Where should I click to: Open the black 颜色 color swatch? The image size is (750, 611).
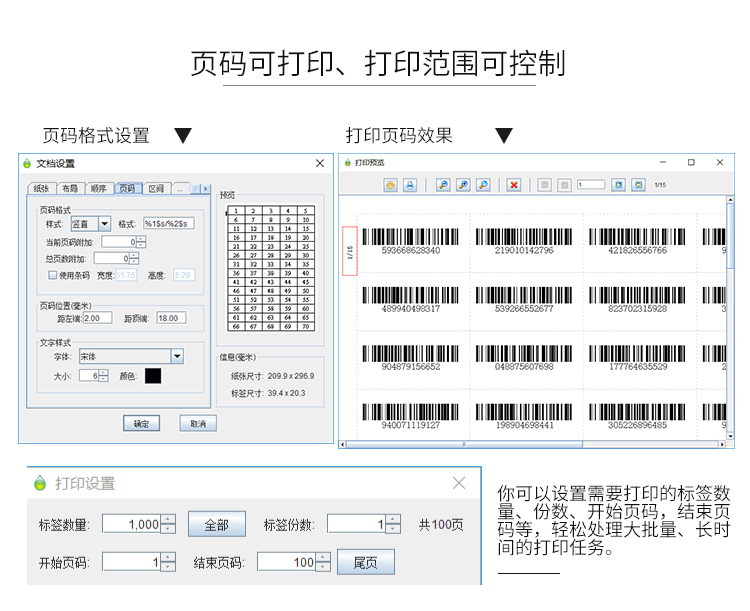click(x=153, y=376)
